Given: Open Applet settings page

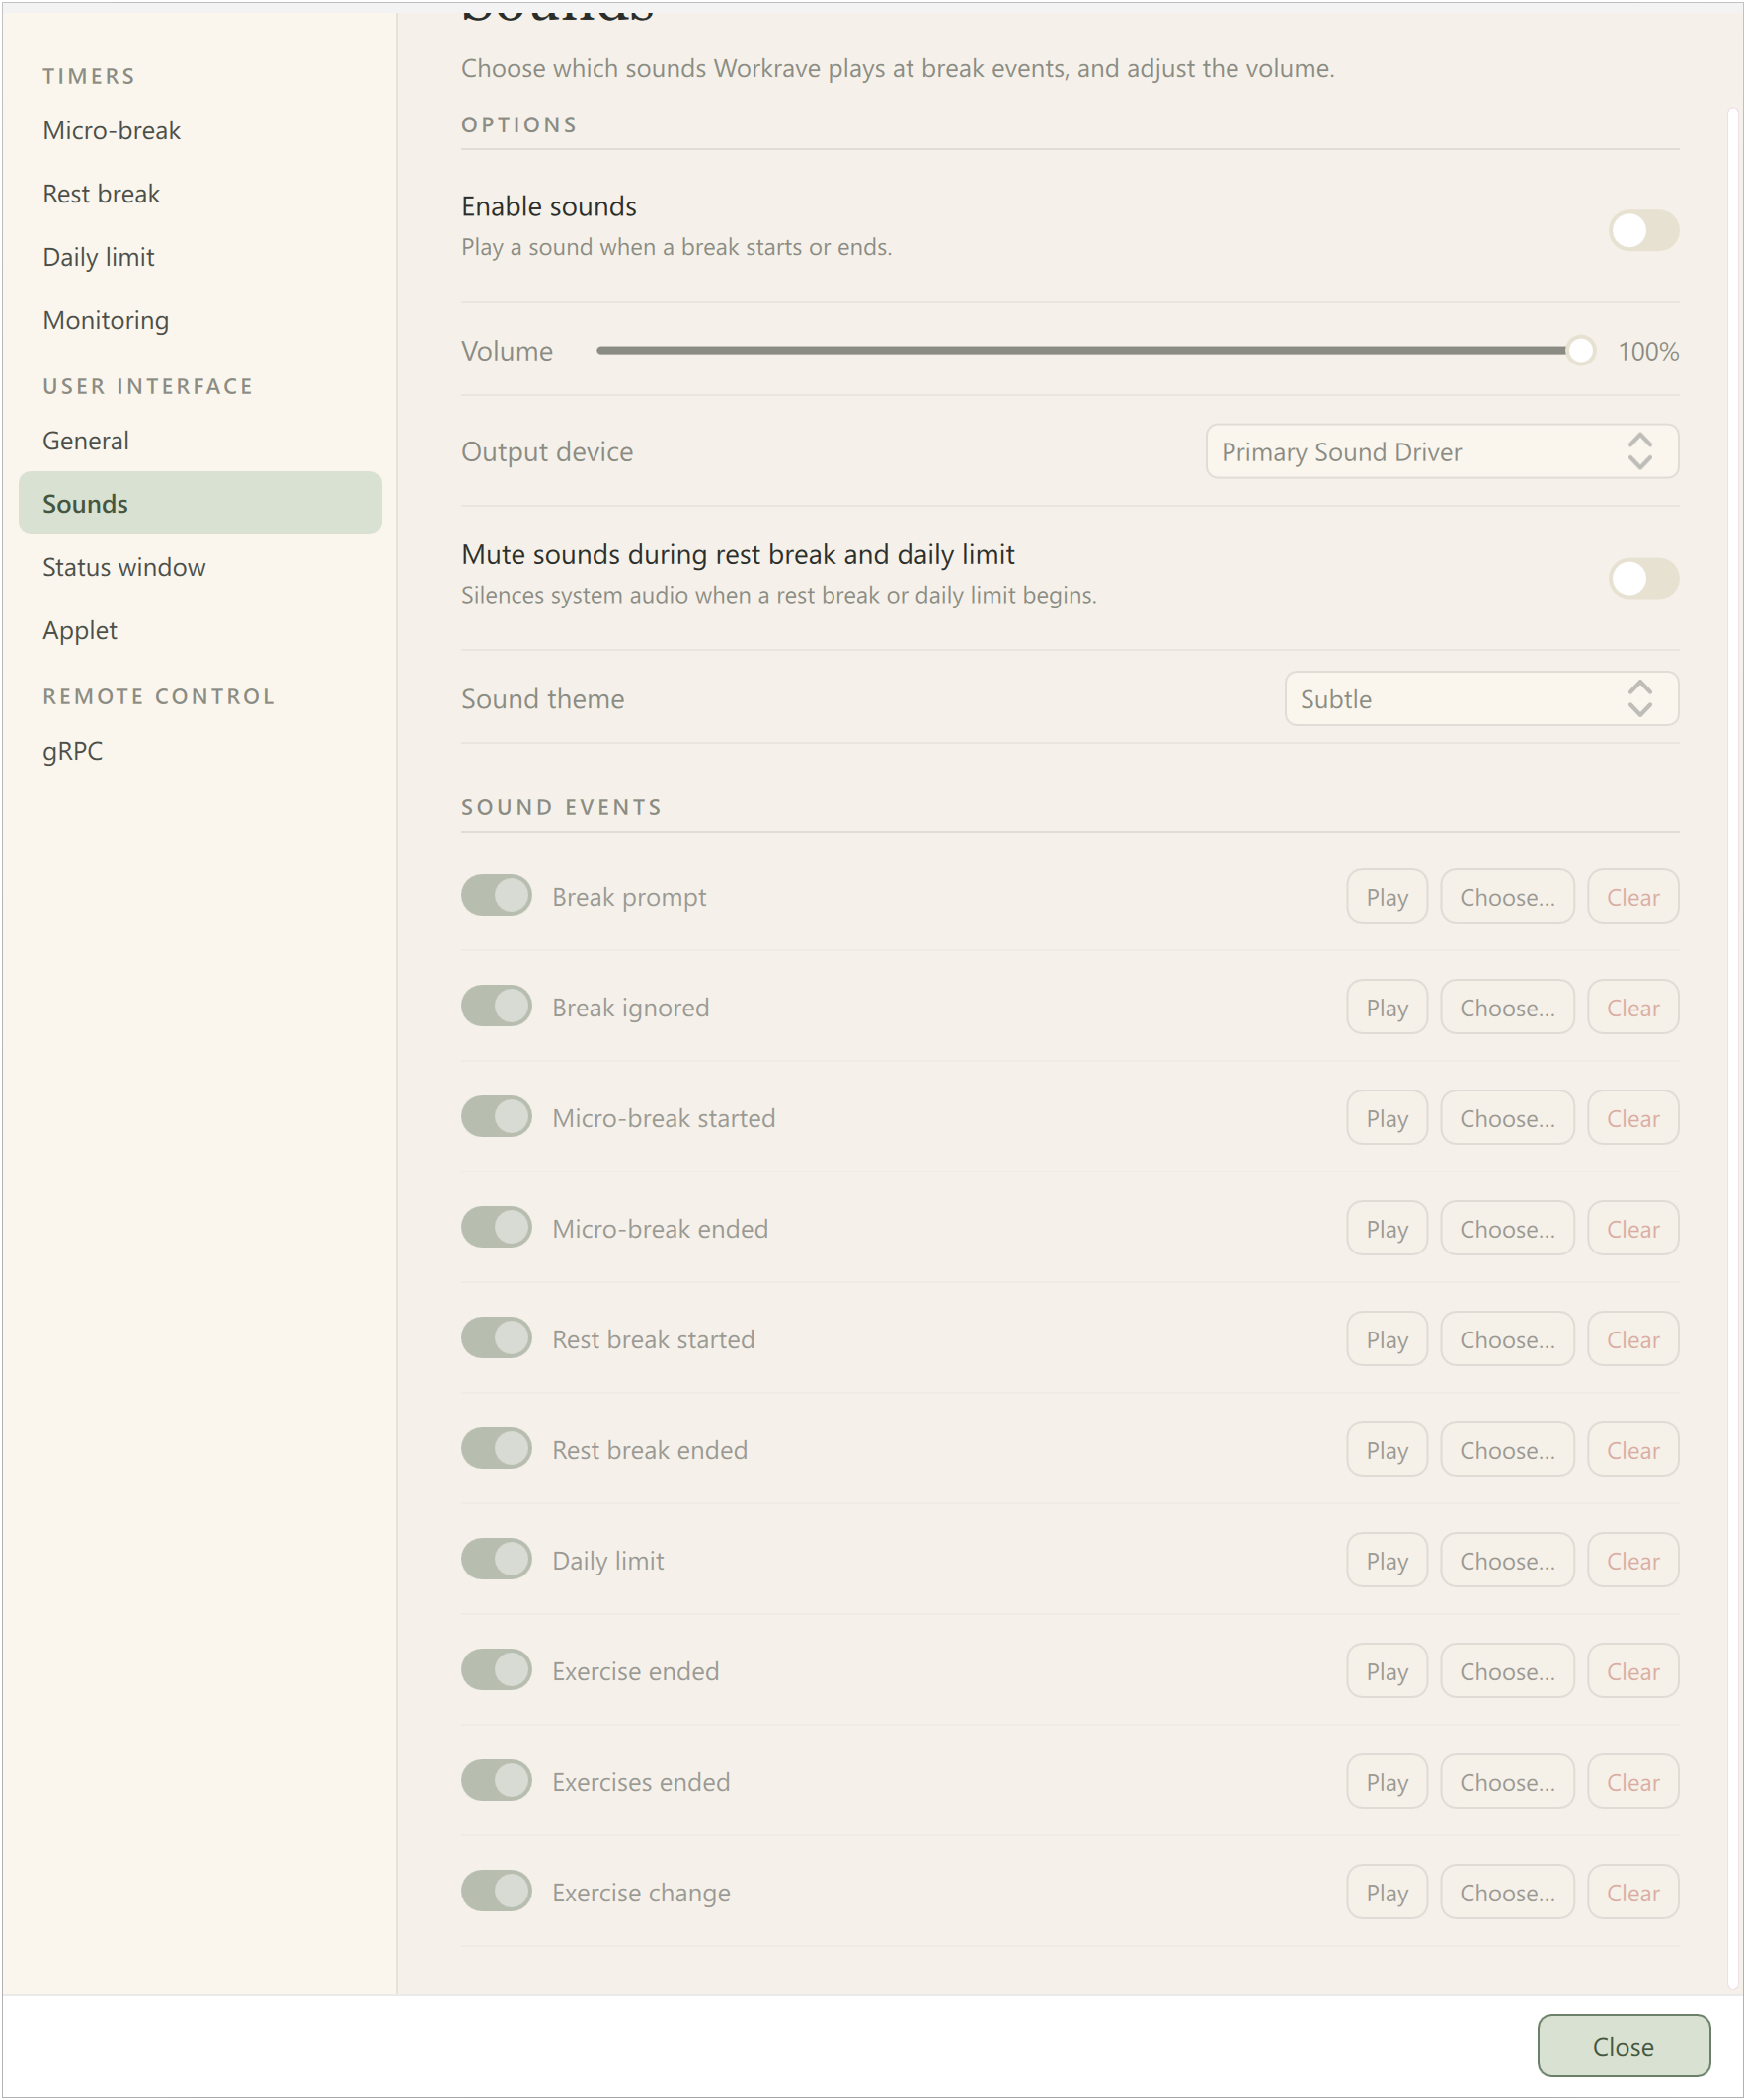Looking at the screenshot, I should pos(200,630).
